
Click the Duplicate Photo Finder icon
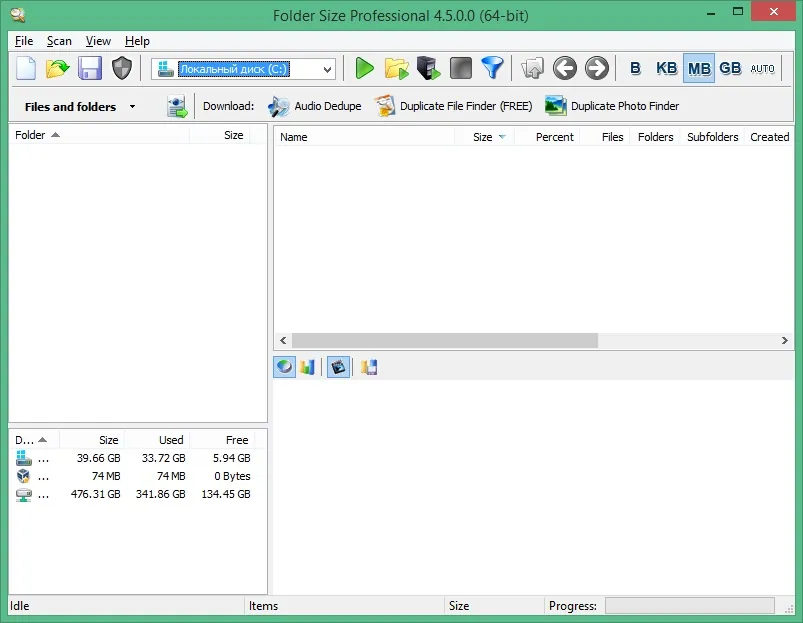click(x=556, y=106)
